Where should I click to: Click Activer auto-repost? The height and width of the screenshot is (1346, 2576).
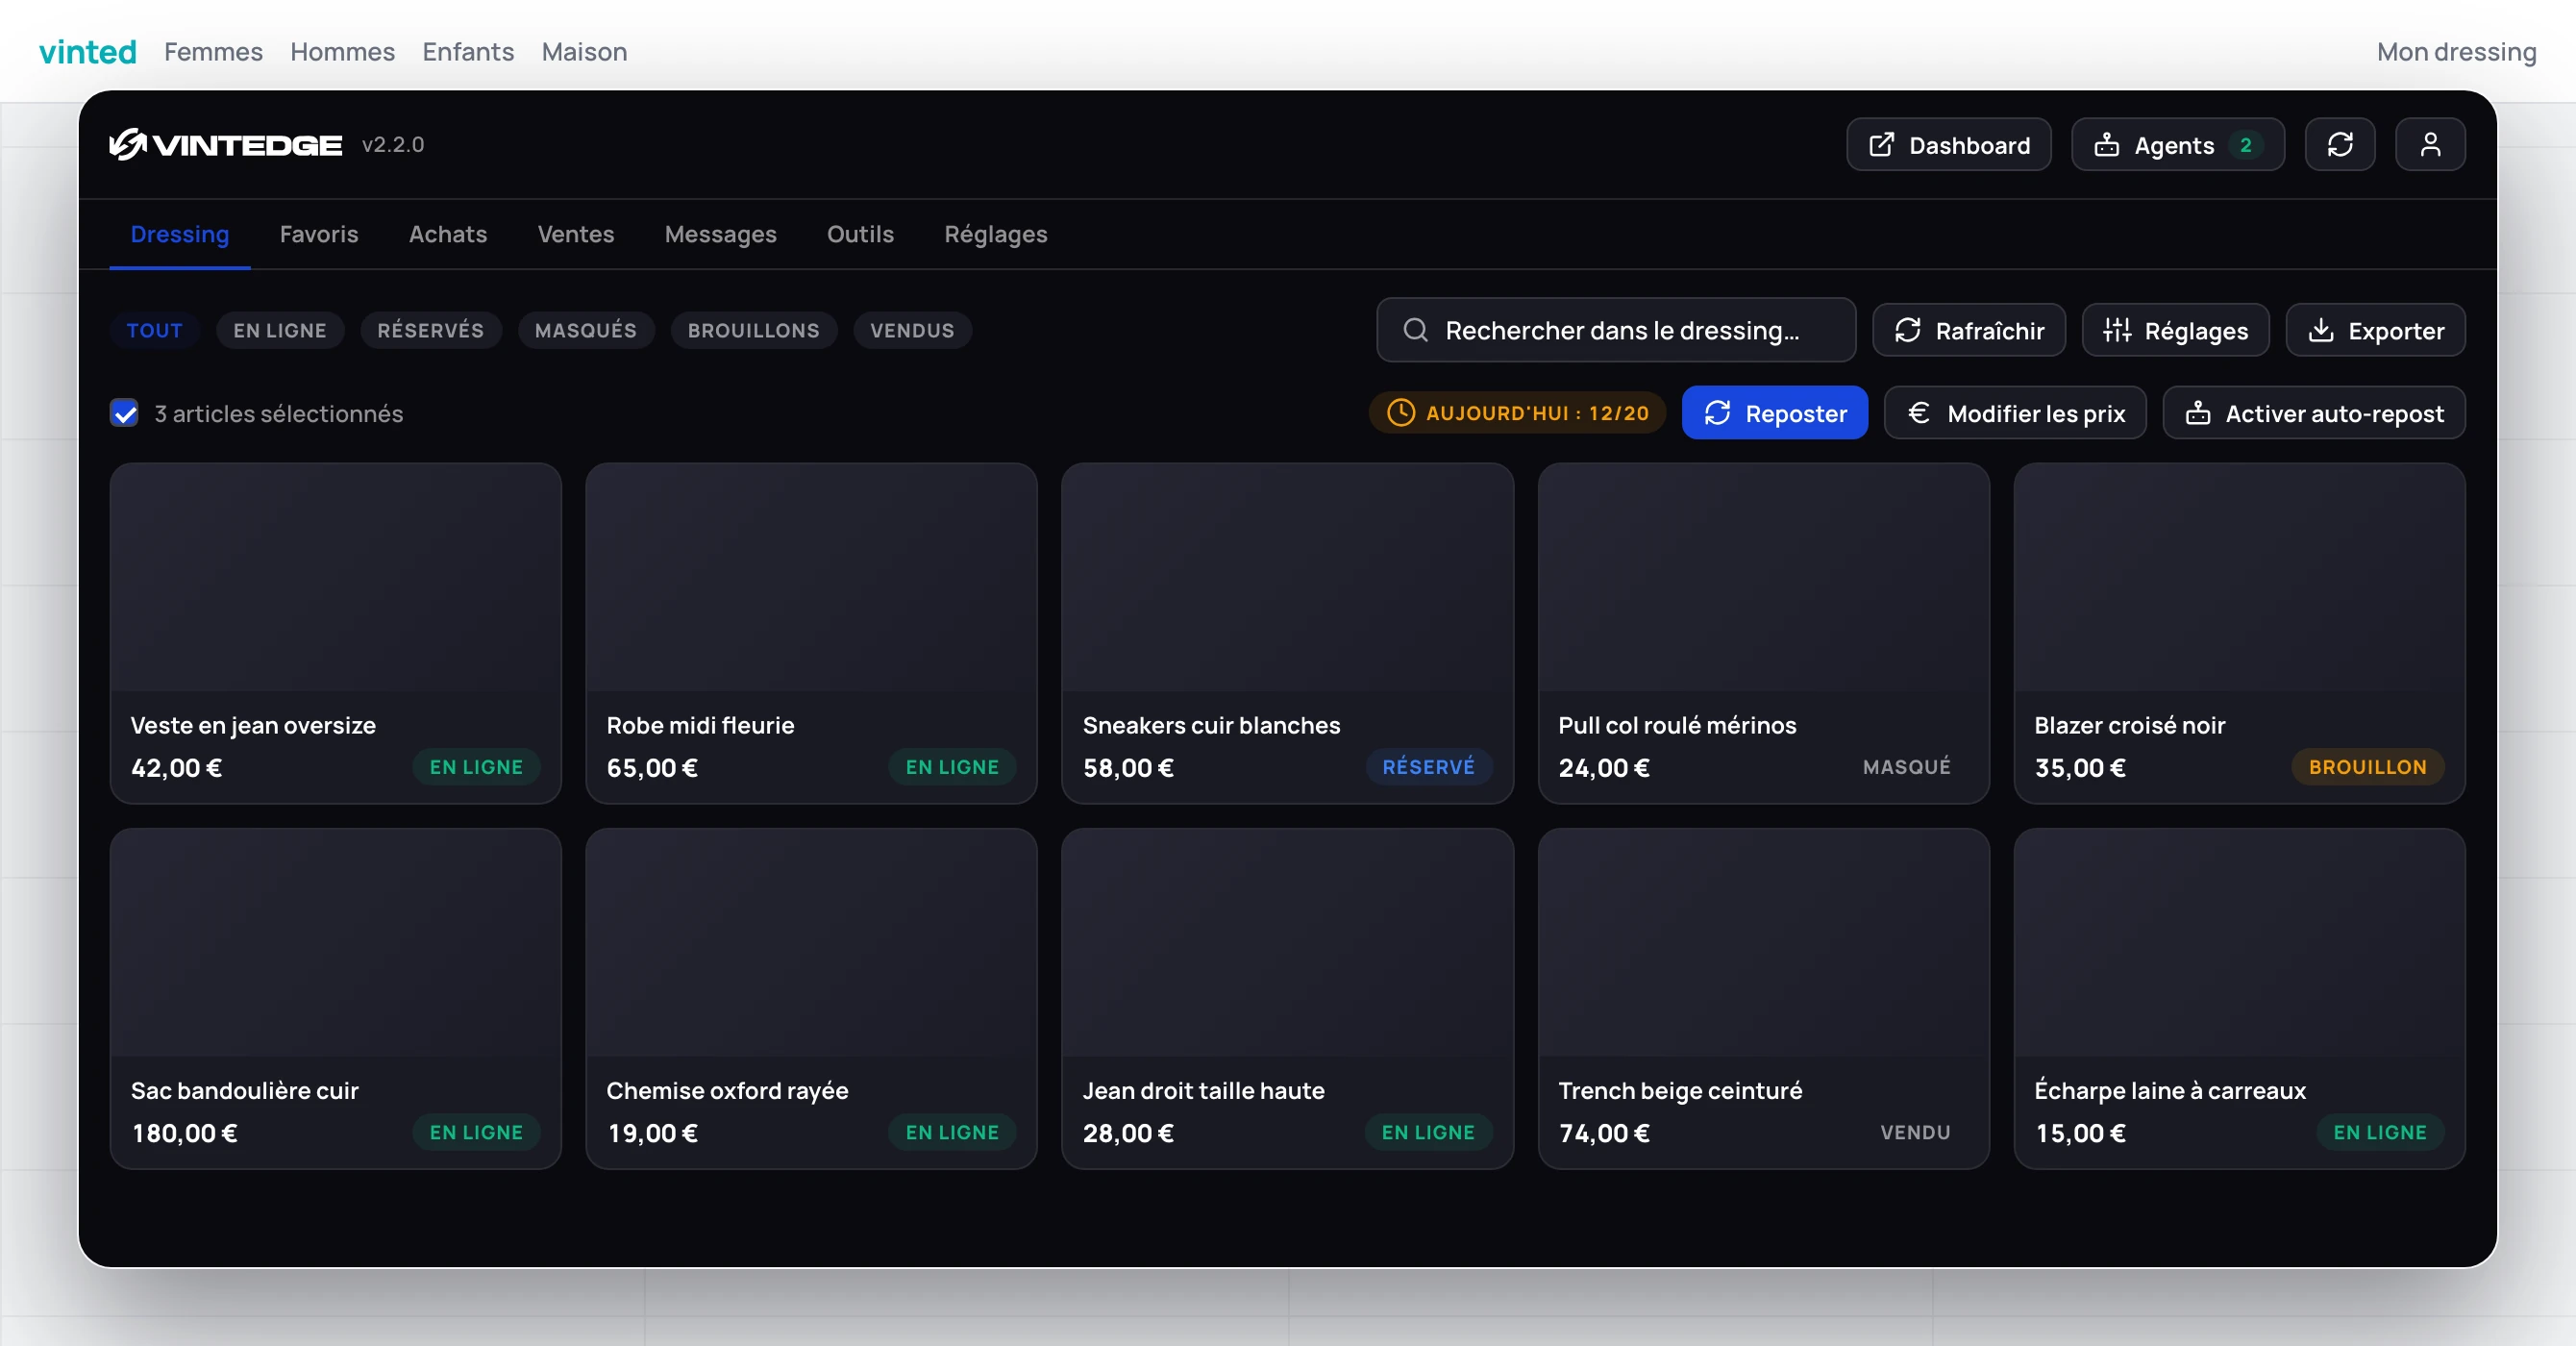[x=2313, y=413]
